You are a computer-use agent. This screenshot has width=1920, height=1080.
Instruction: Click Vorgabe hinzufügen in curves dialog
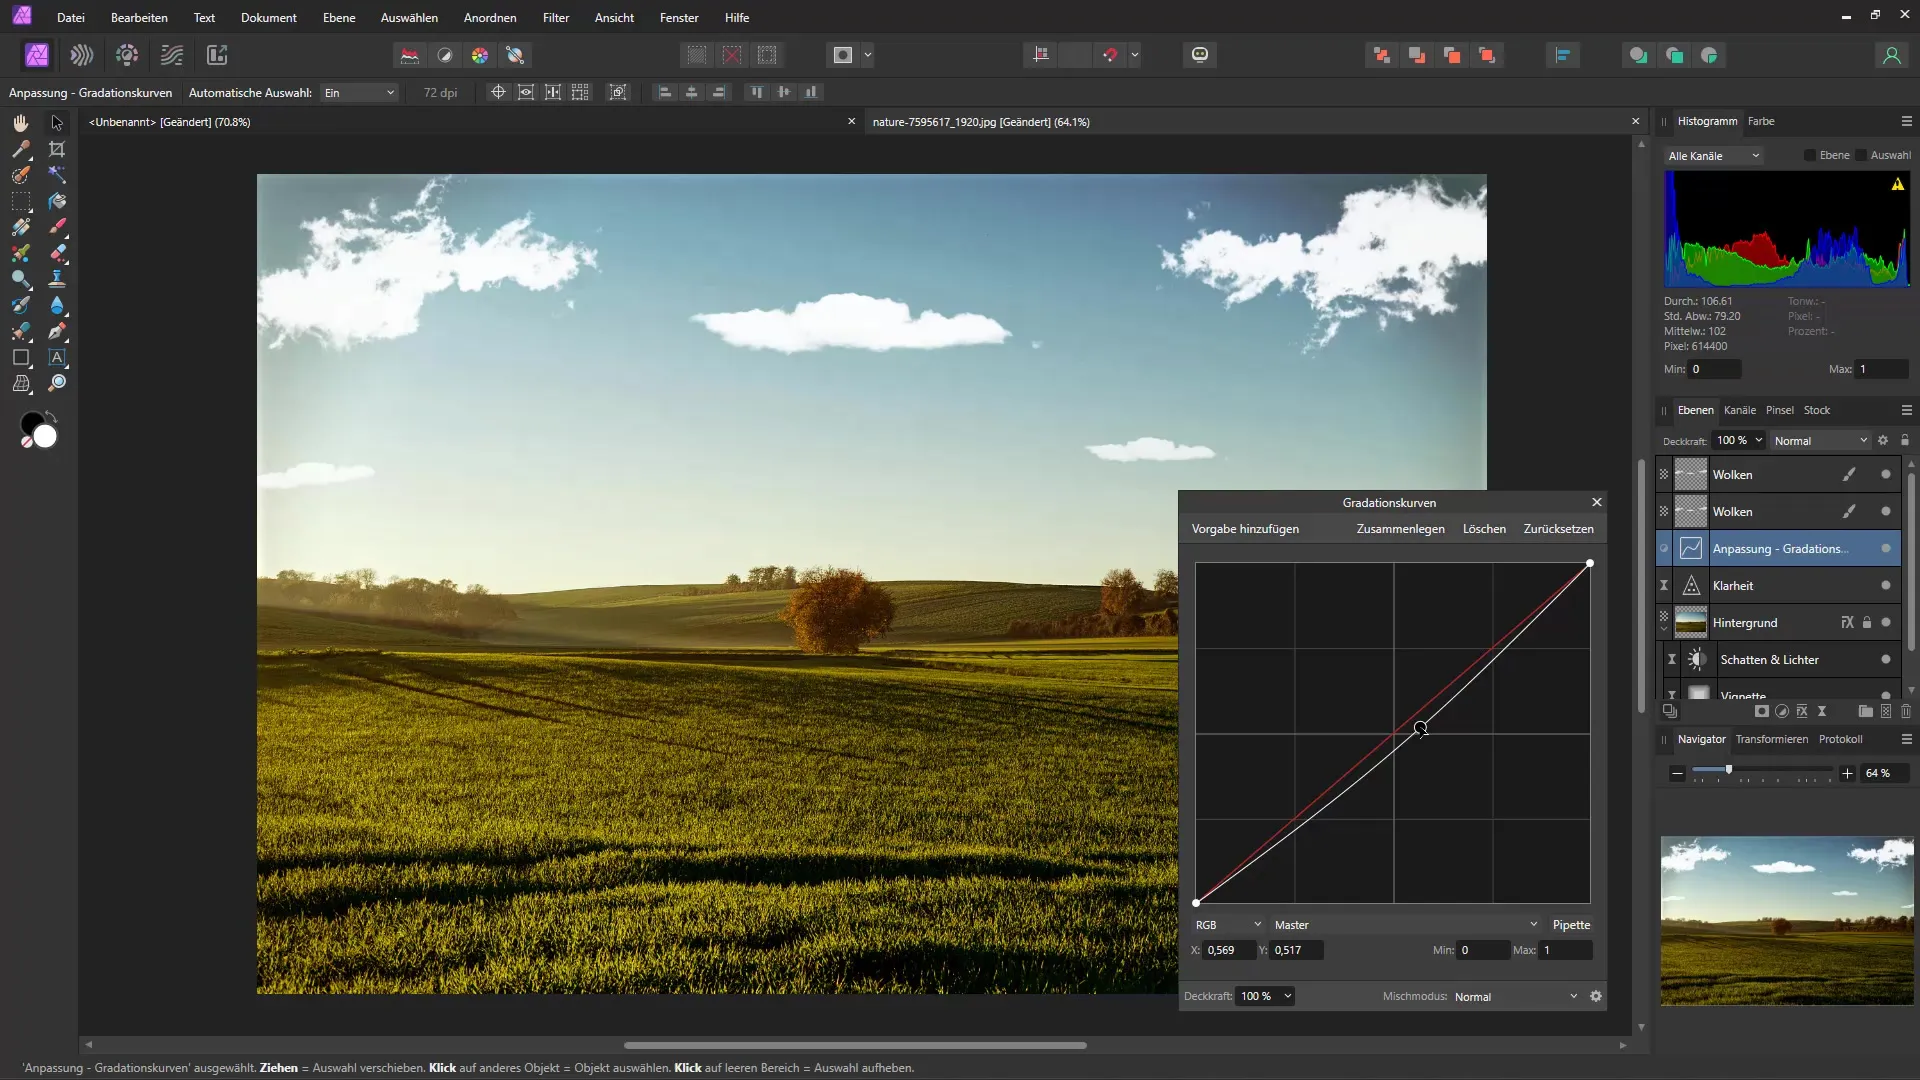point(1245,529)
